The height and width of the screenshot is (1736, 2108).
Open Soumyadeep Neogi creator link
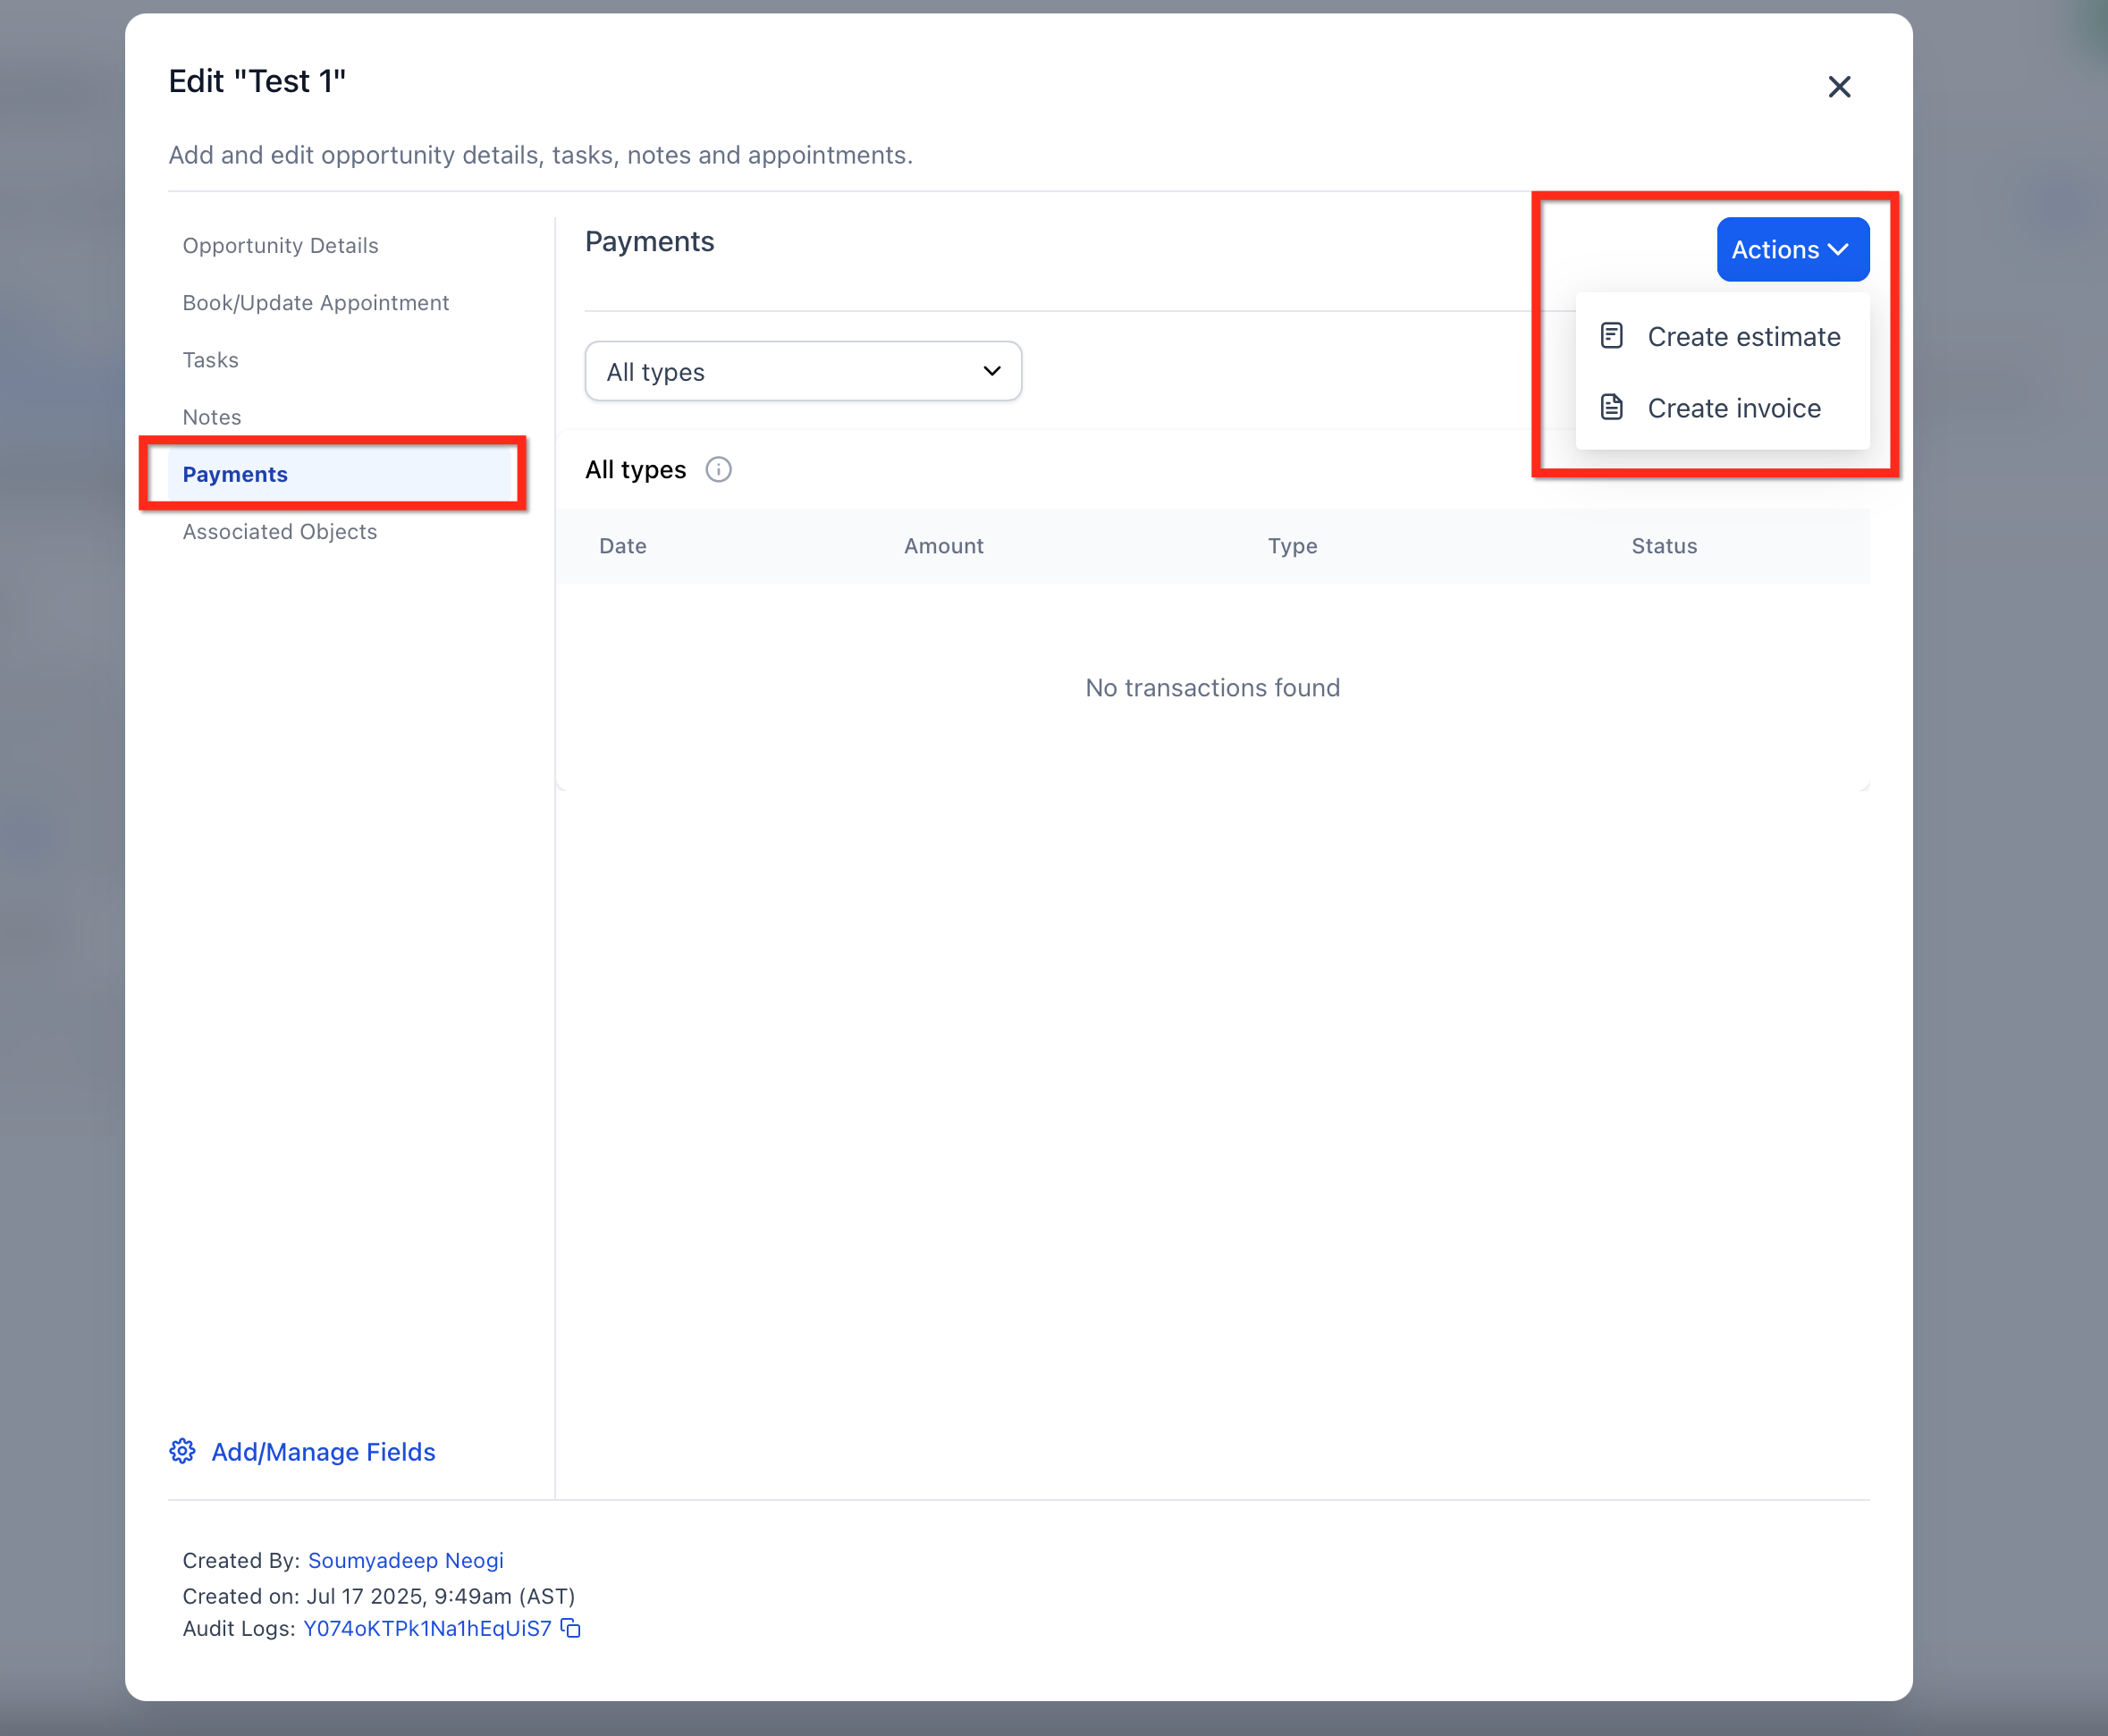tap(405, 1560)
